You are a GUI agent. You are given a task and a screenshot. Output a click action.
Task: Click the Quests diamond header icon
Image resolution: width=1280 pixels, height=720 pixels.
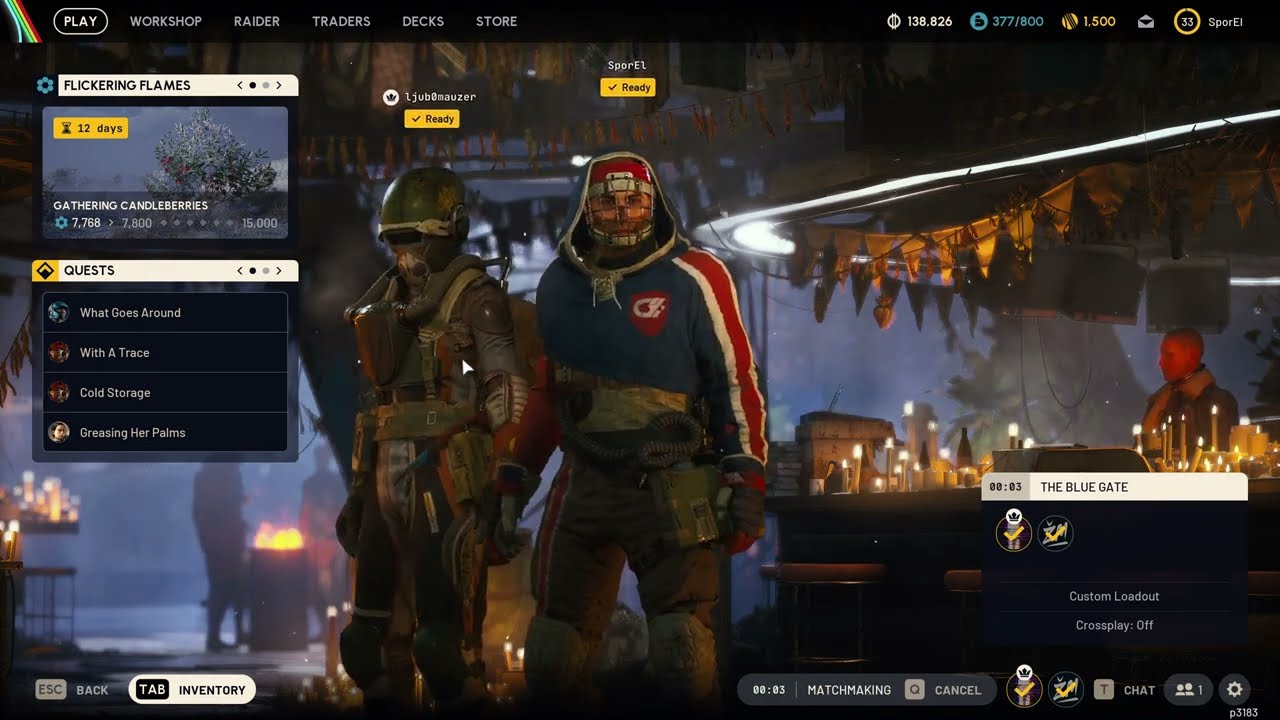click(44, 270)
